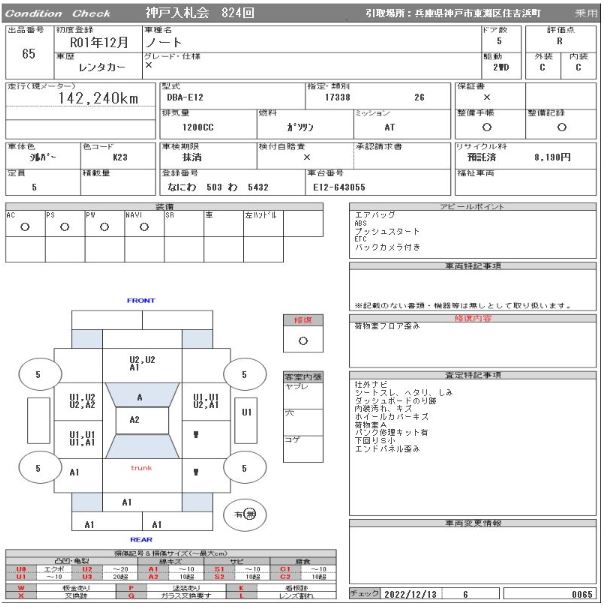Image resolution: width=608 pixels, height=609 pixels.
Task: Toggle the PS equipment circle mark
Action: (x=64, y=227)
